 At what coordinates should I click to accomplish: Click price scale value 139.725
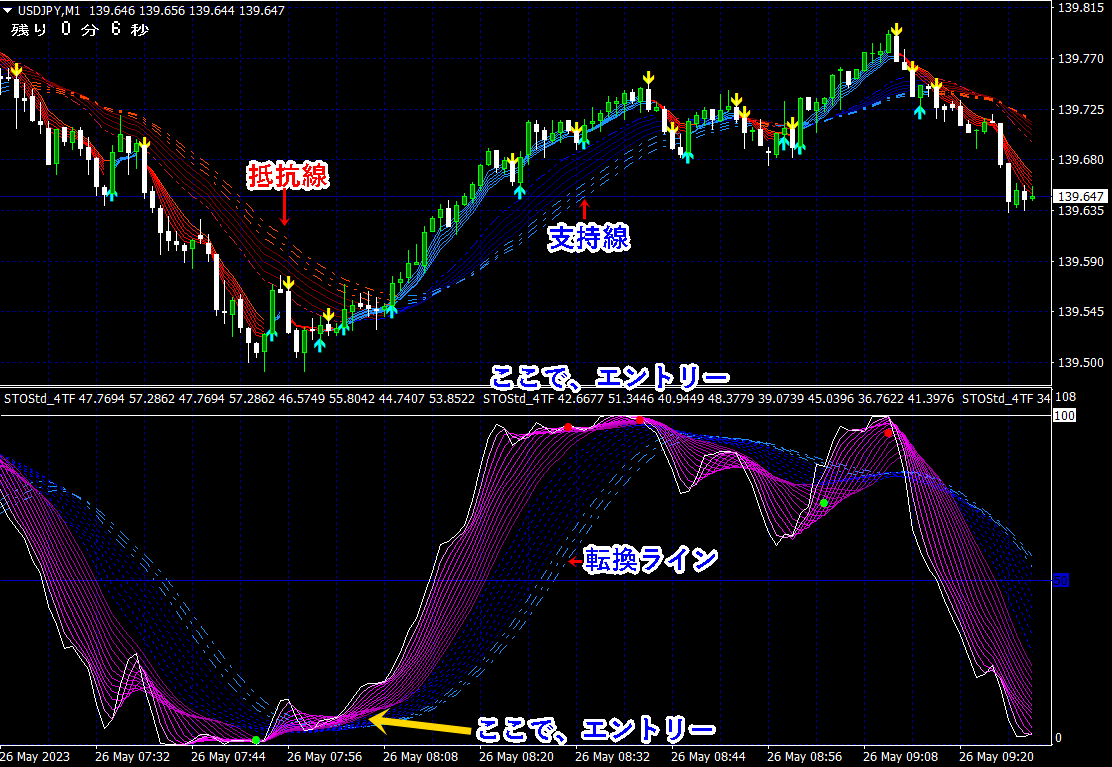click(x=1080, y=110)
